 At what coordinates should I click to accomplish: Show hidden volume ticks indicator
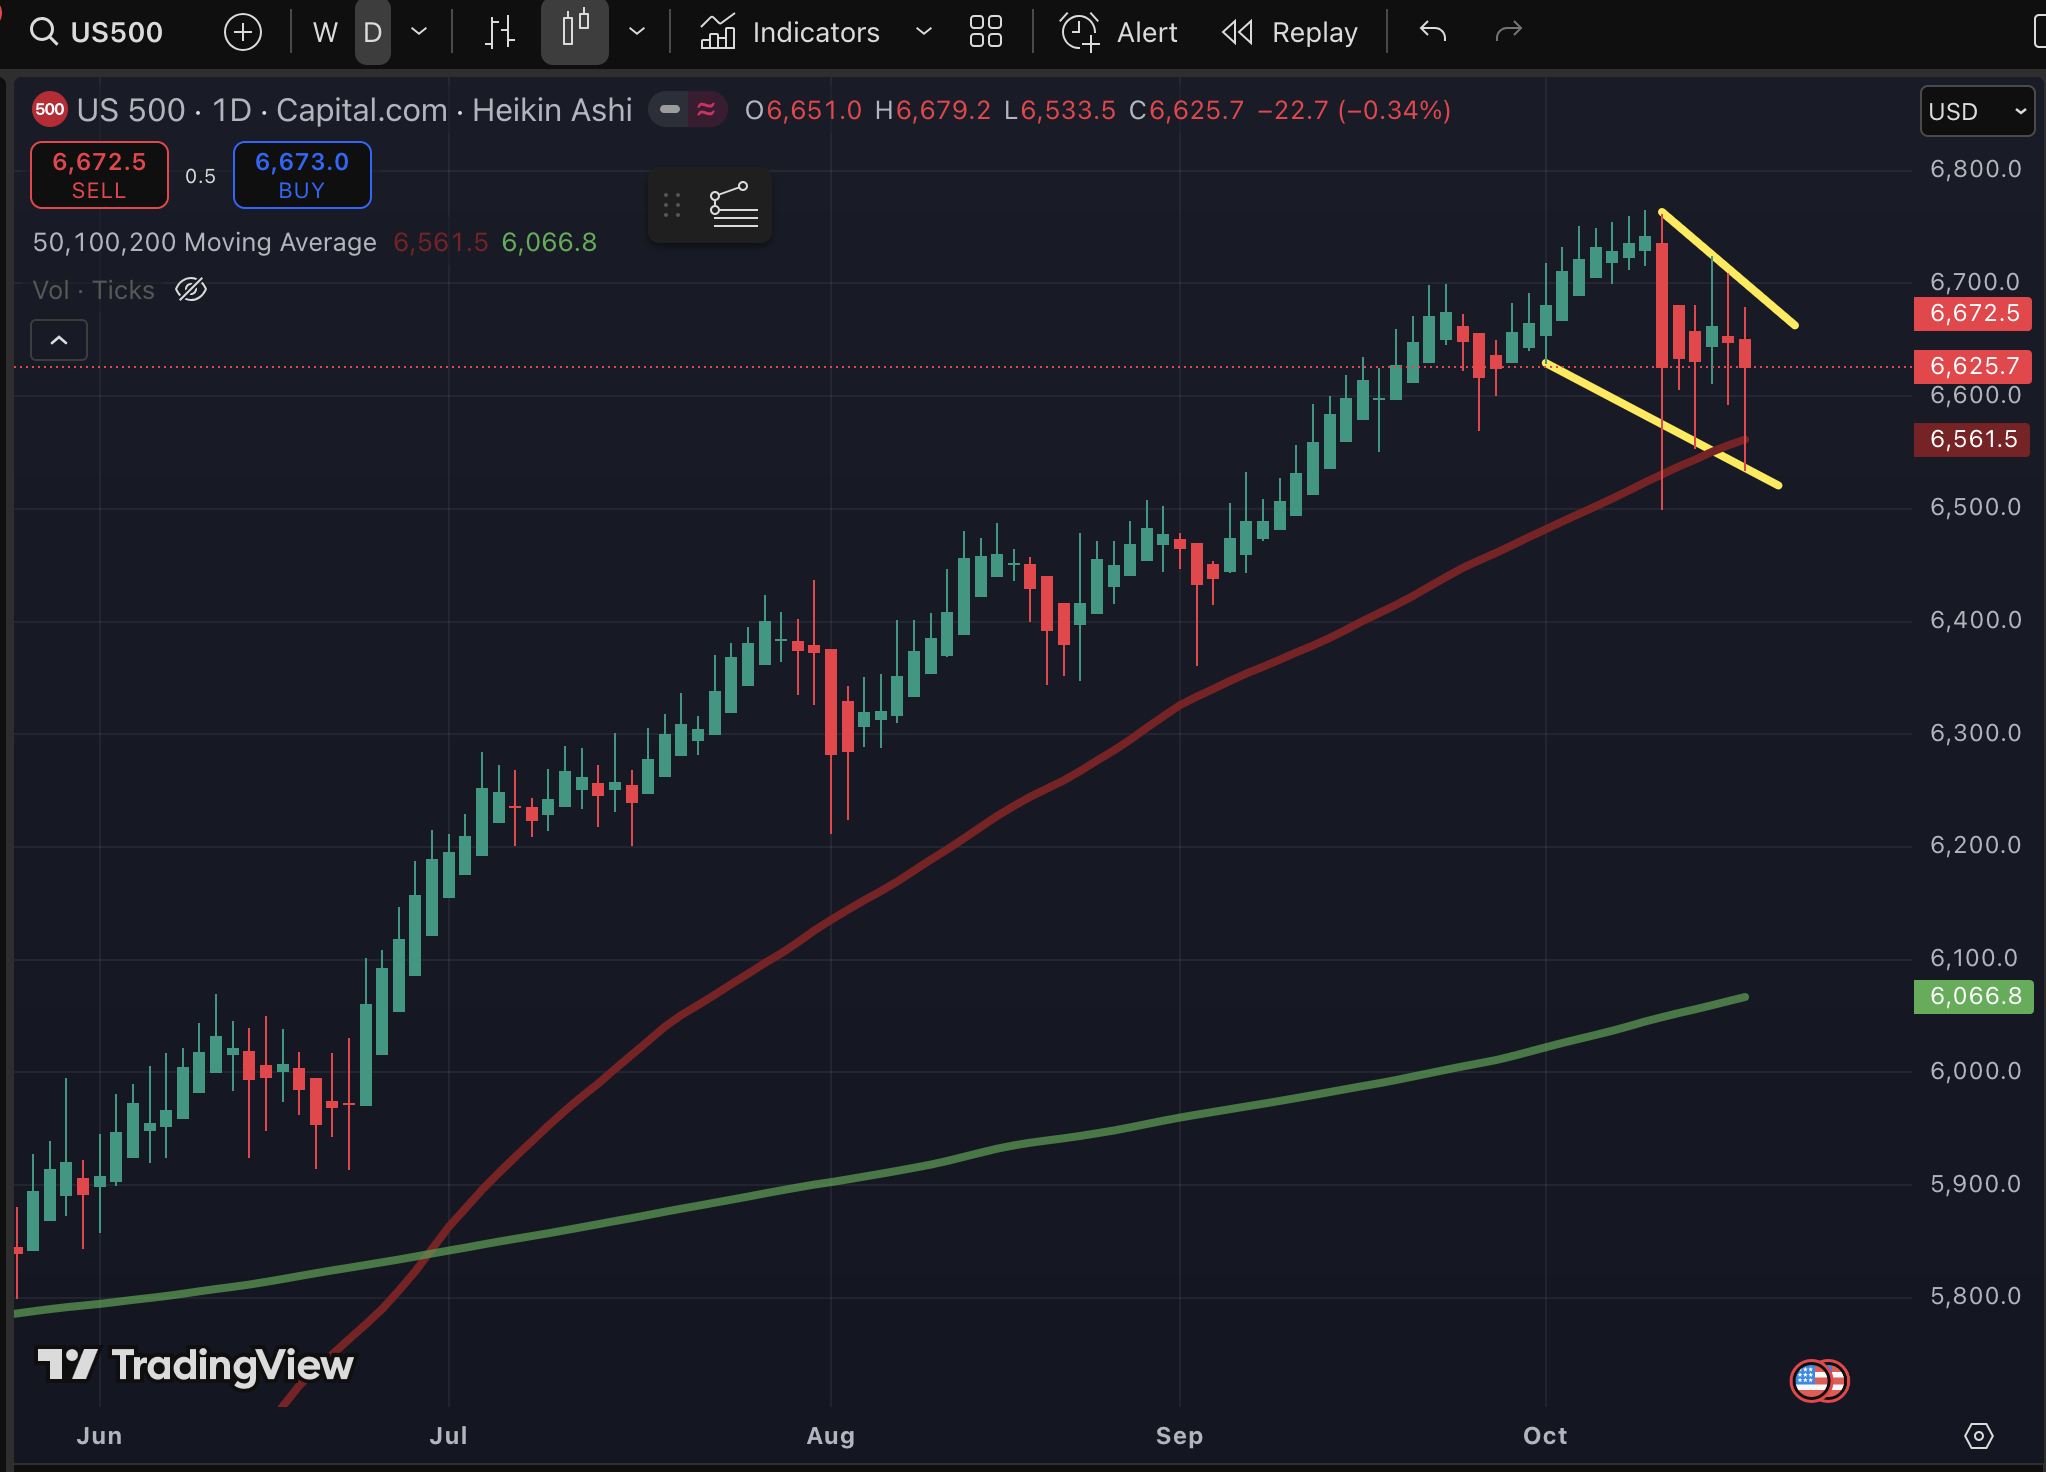click(191, 290)
